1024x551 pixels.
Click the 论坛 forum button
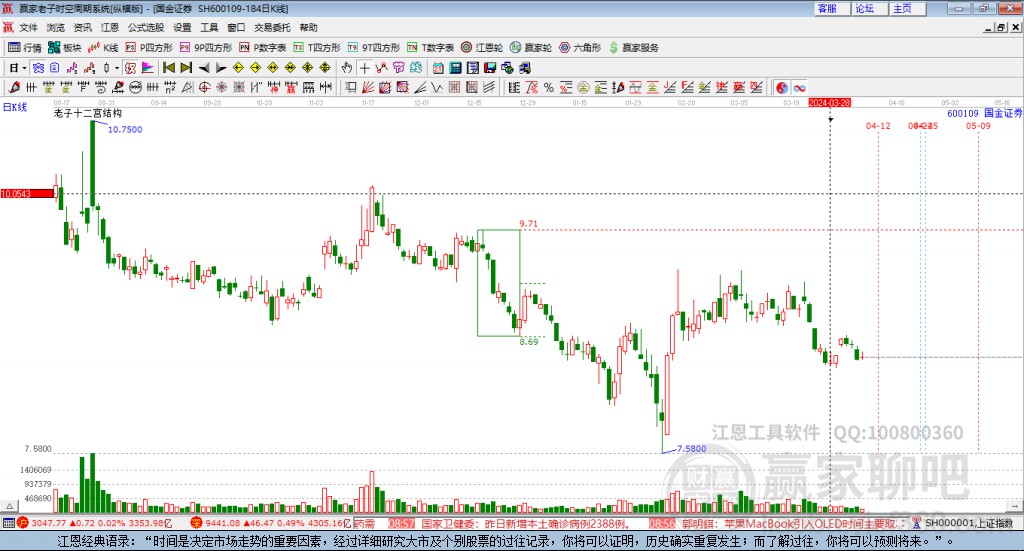tap(864, 8)
